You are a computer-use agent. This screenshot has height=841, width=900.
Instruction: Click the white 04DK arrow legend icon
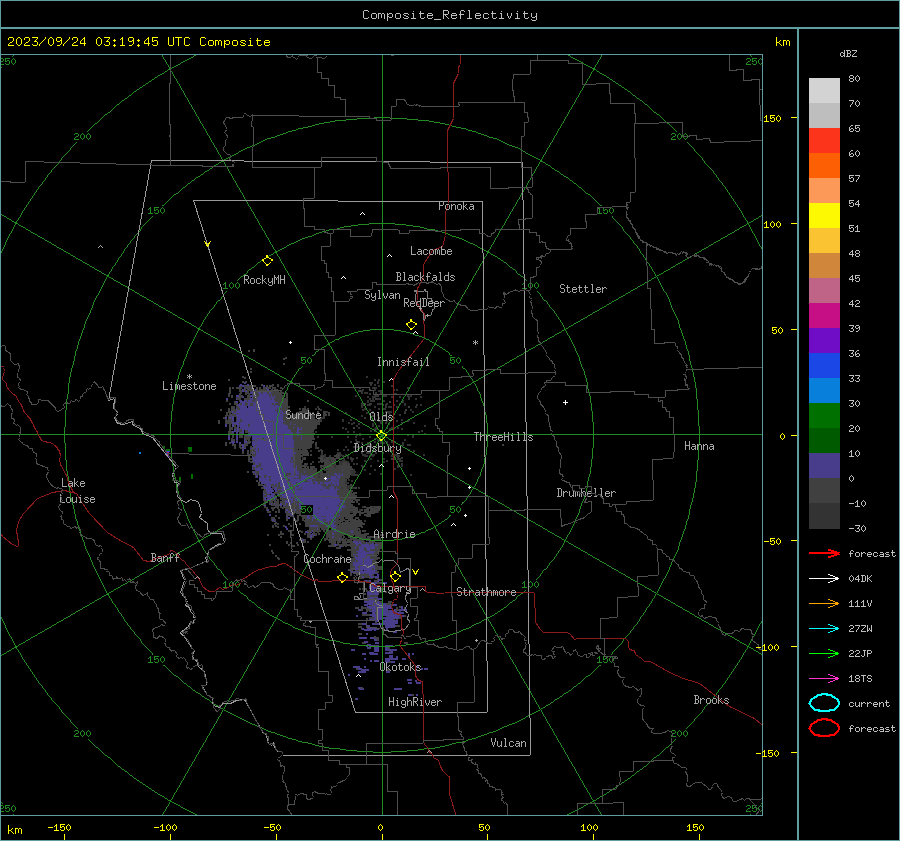point(824,578)
